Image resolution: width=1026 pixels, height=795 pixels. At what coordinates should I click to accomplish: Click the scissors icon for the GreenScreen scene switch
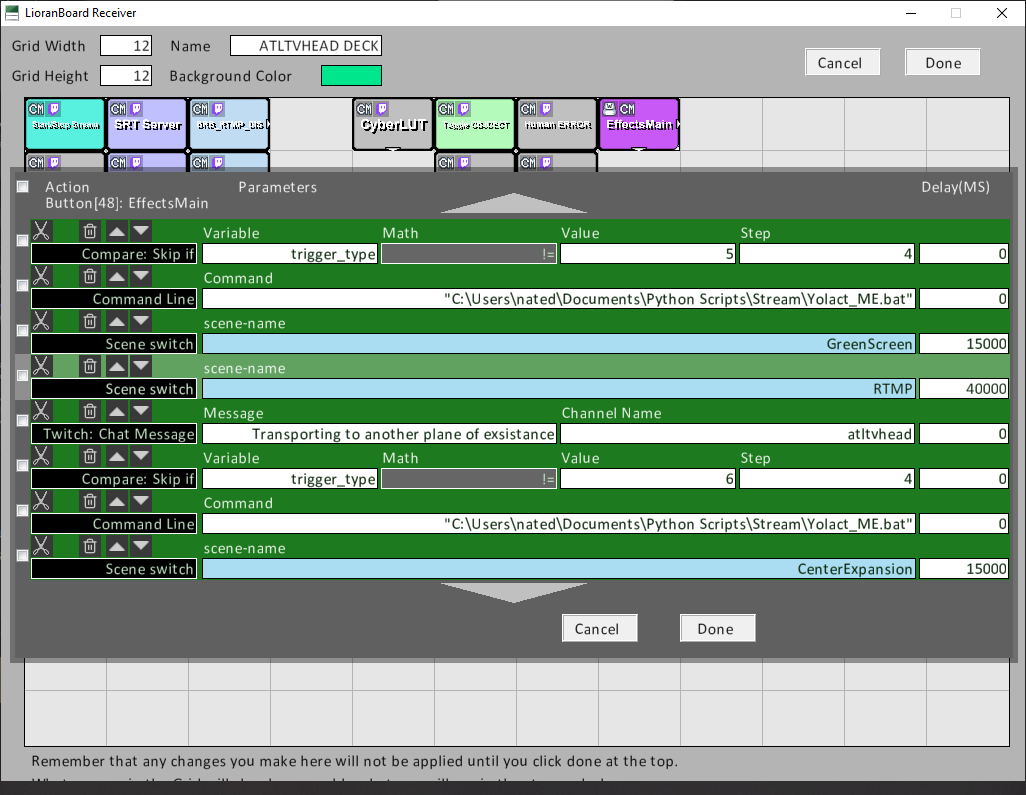(41, 321)
